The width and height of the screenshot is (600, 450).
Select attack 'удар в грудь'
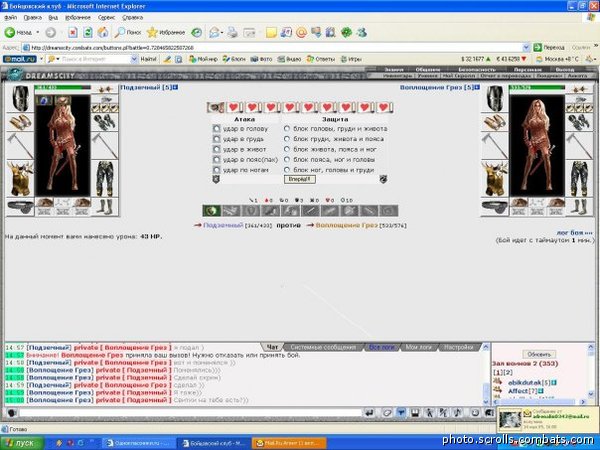217,139
